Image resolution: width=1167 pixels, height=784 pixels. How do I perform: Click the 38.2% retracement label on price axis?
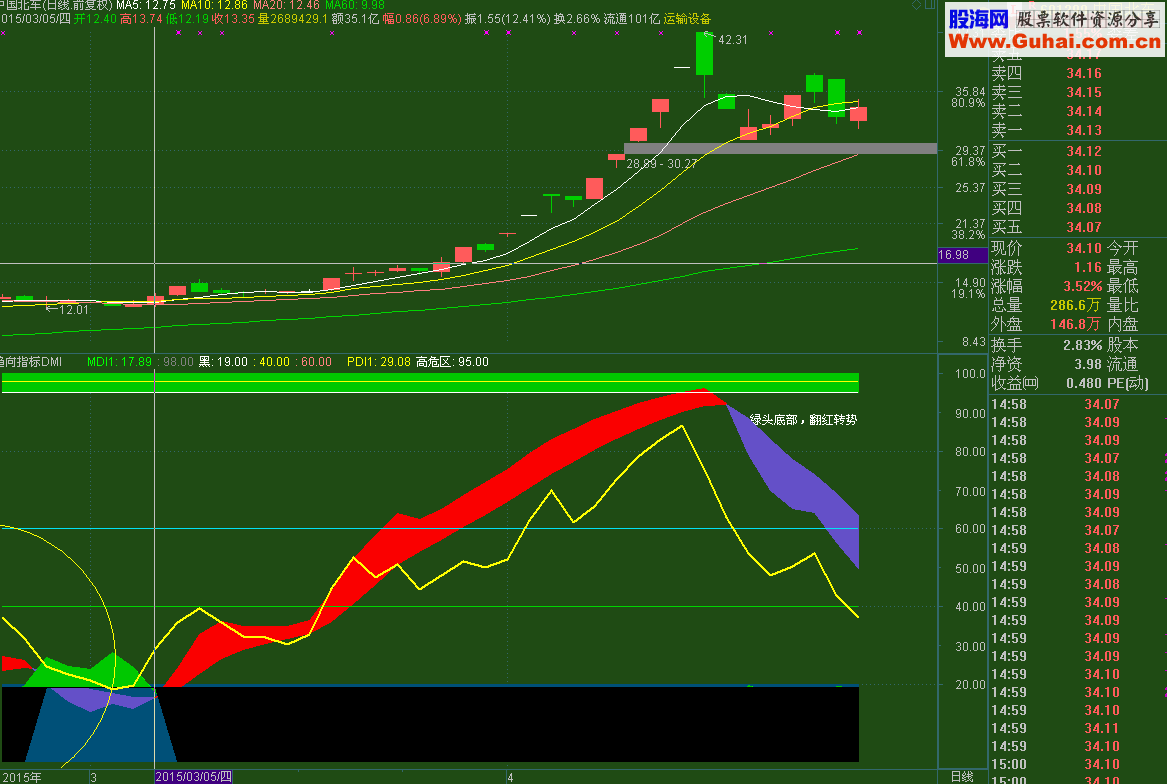968,235
